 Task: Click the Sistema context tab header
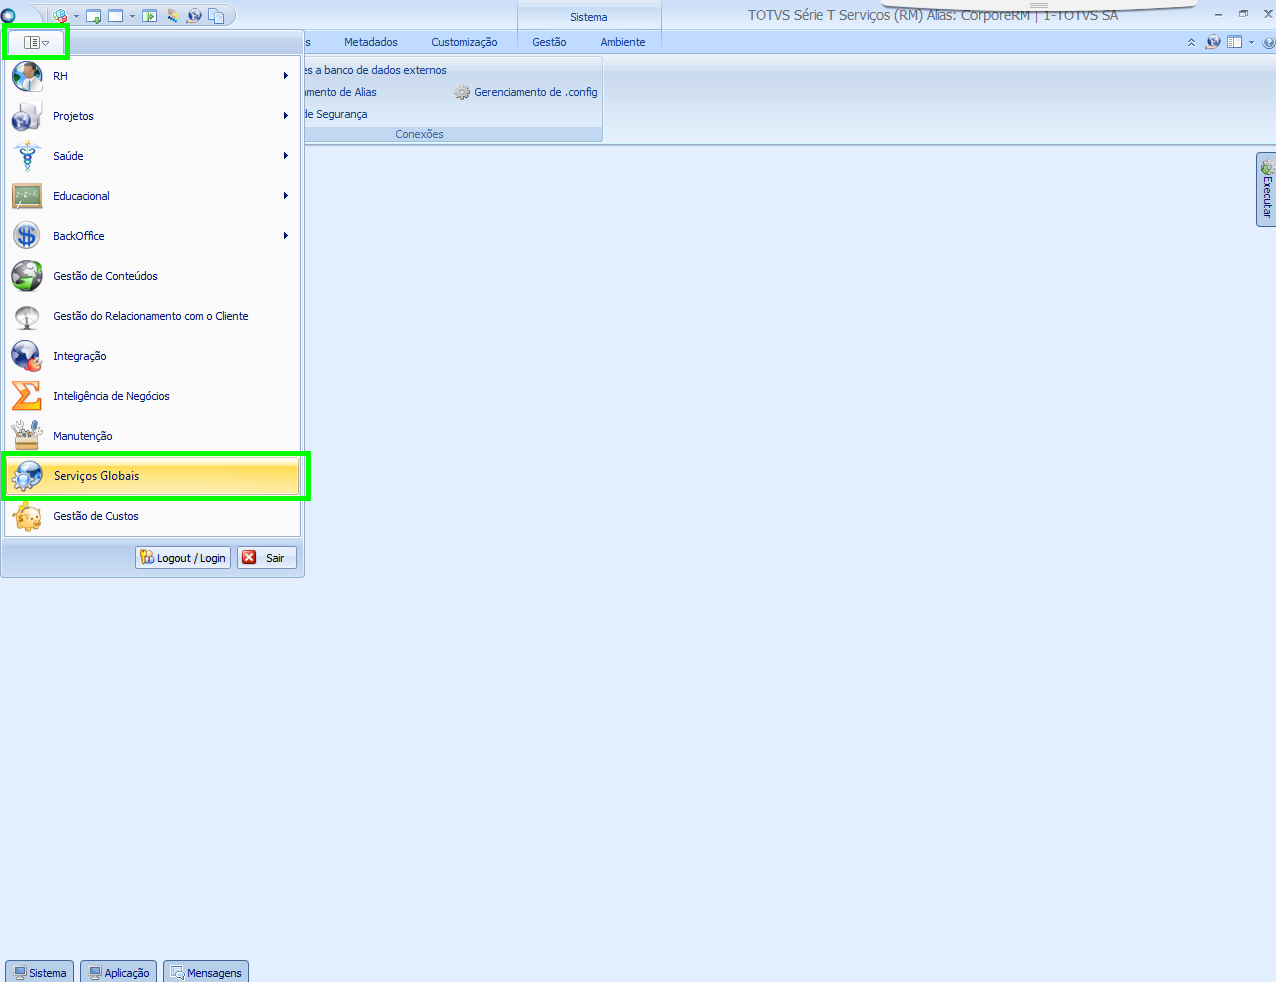(x=589, y=17)
